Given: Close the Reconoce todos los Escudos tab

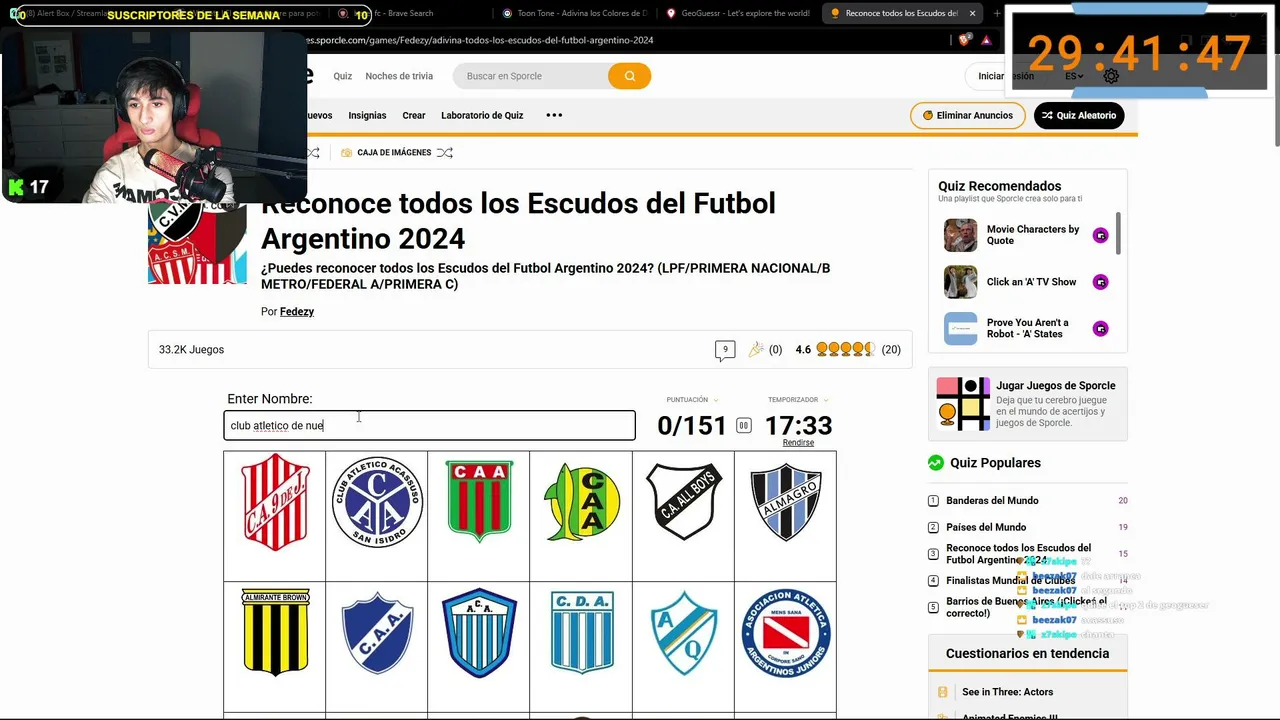Looking at the screenshot, I should coord(972,14).
